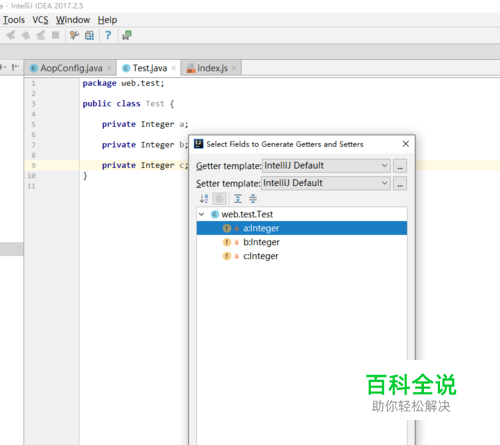Open Project Structure from the toolbar

[x=89, y=35]
